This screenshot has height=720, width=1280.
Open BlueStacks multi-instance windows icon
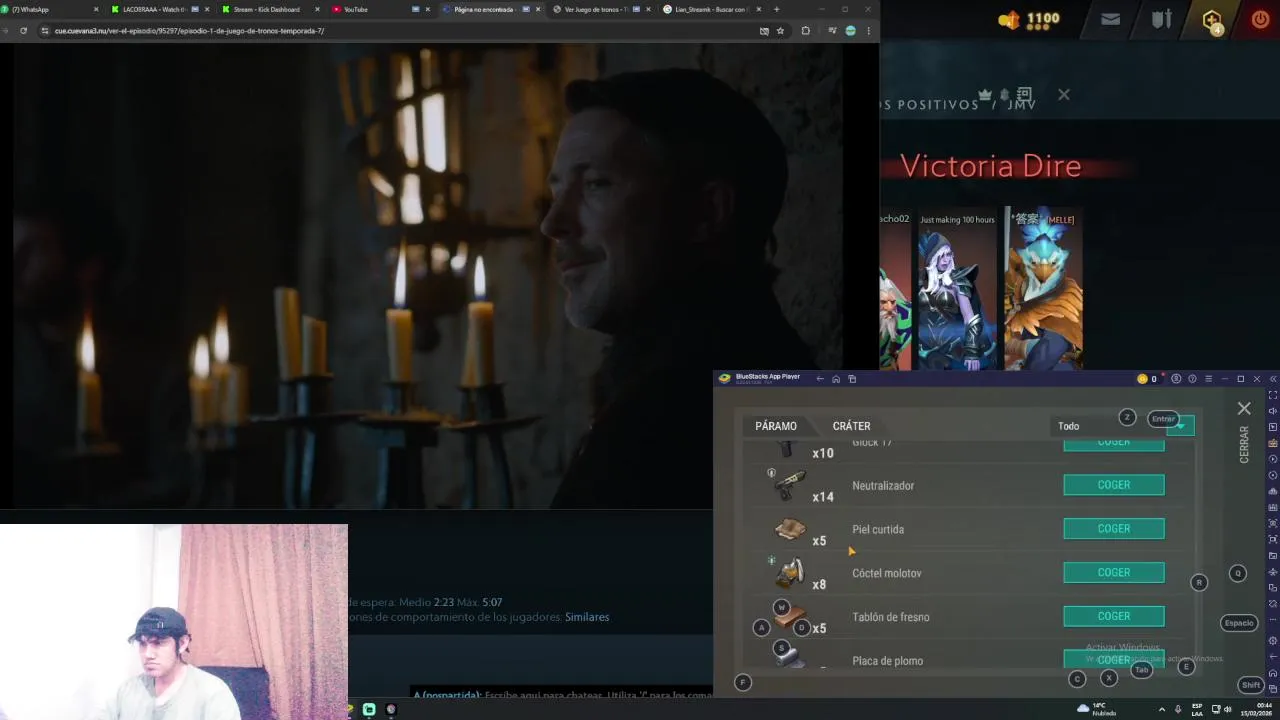pos(852,379)
